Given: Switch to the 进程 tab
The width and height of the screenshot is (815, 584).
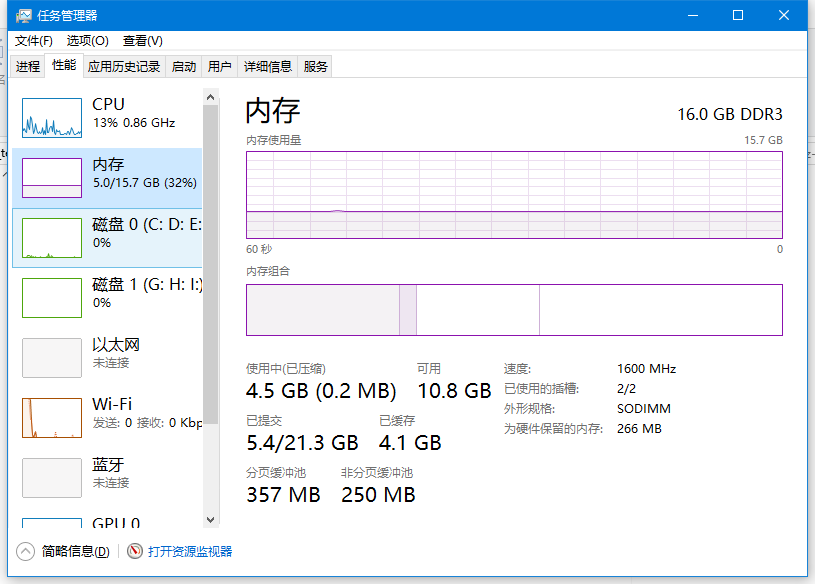Looking at the screenshot, I should click(28, 67).
